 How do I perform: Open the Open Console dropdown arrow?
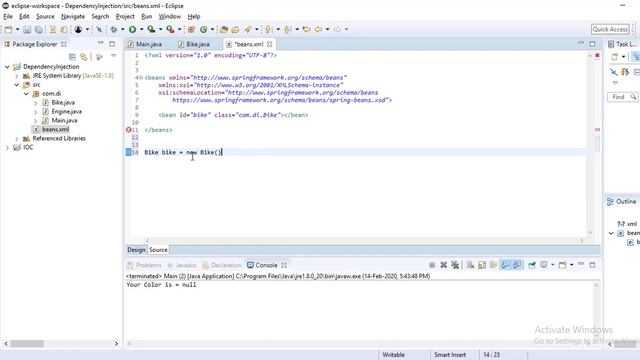[x=571, y=265]
